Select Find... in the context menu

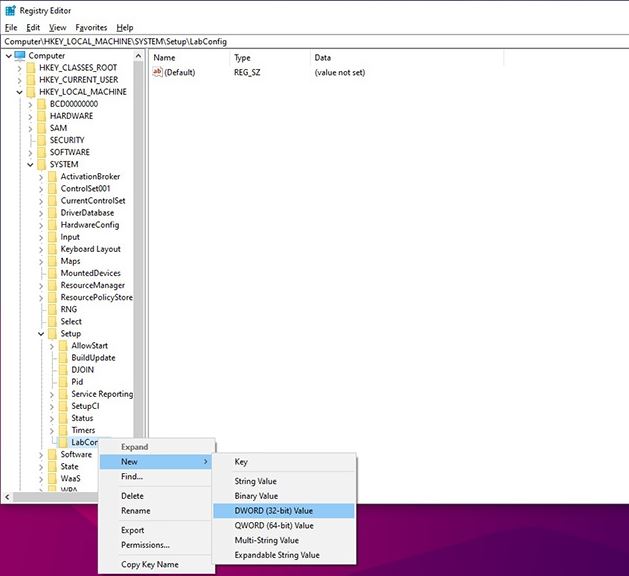click(156, 477)
